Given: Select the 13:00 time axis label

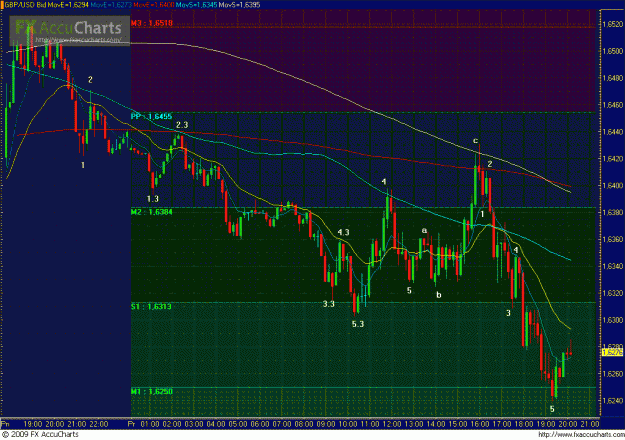Looking at the screenshot, I should (414, 424).
